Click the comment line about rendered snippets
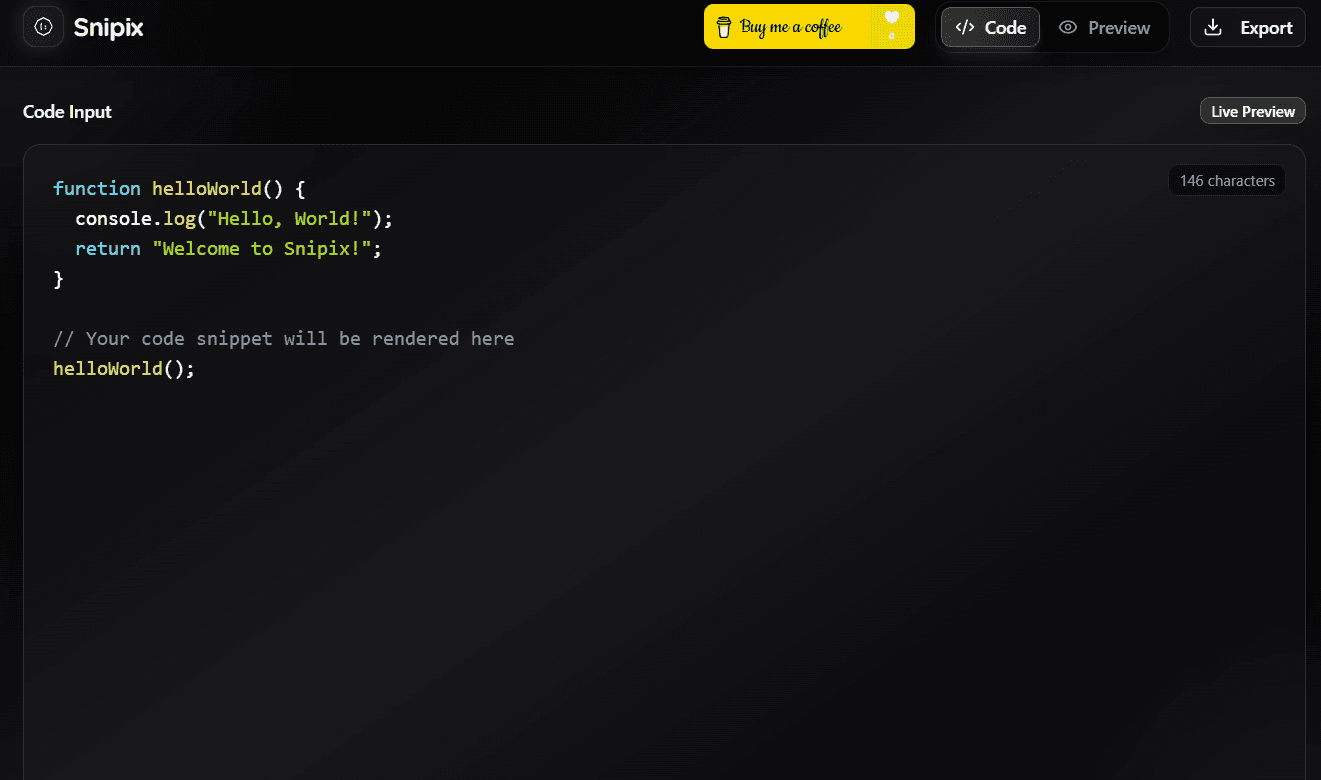The height and width of the screenshot is (780, 1321). (284, 338)
